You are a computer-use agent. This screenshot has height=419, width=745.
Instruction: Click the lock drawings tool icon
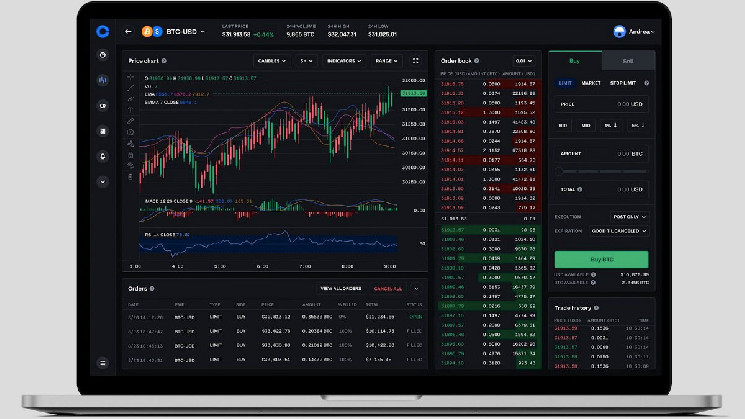(131, 155)
